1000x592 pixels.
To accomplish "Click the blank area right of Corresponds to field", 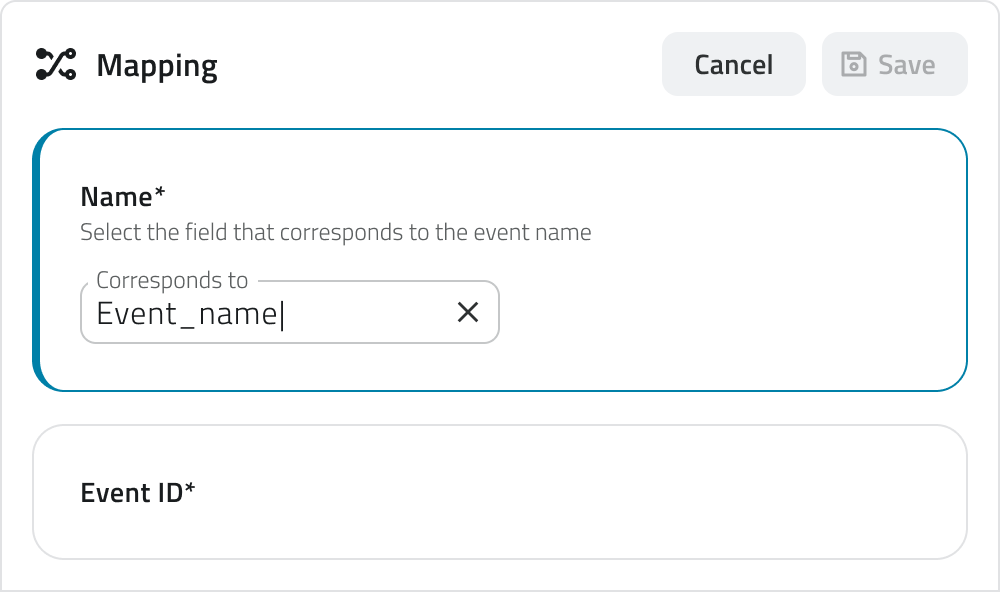I will (x=730, y=313).
